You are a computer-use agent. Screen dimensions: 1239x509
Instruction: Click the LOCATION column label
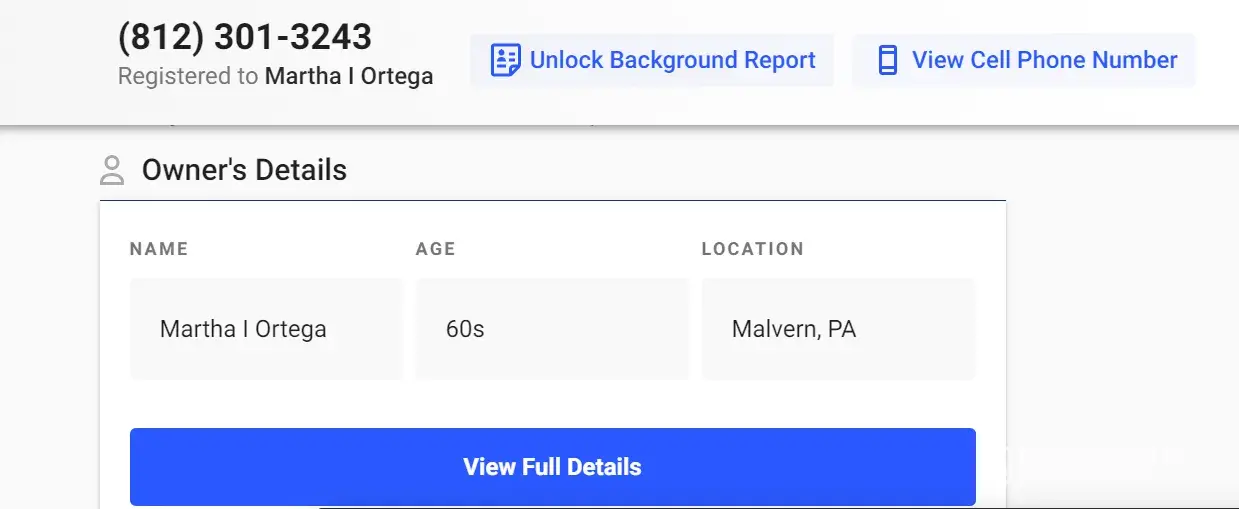(752, 249)
